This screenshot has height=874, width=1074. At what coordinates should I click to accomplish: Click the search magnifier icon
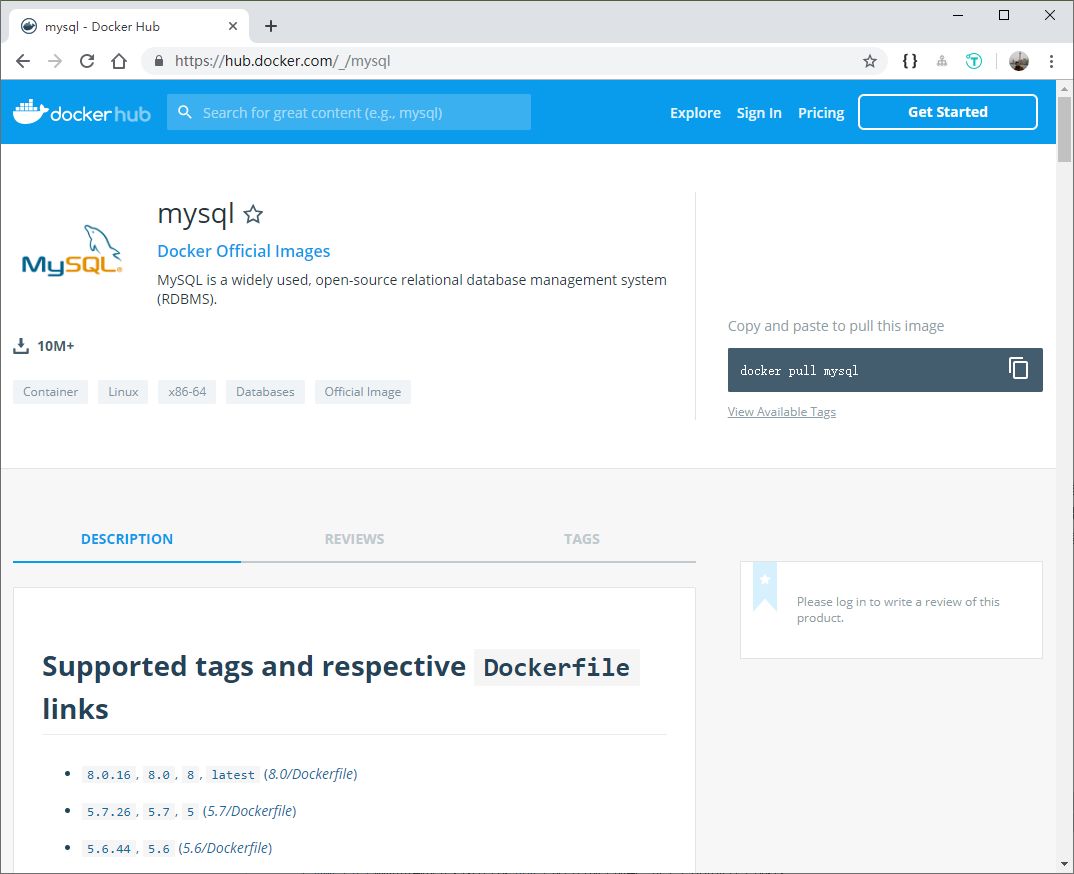(185, 112)
